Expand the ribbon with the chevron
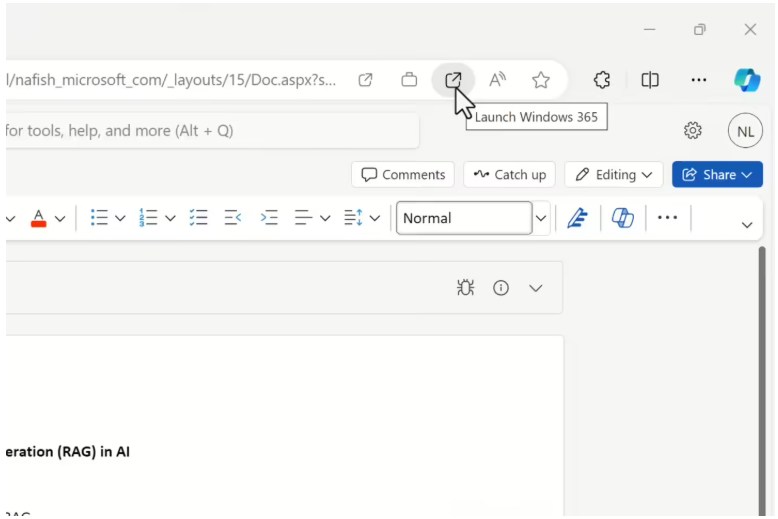The image size is (778, 519). pyautogui.click(x=747, y=225)
